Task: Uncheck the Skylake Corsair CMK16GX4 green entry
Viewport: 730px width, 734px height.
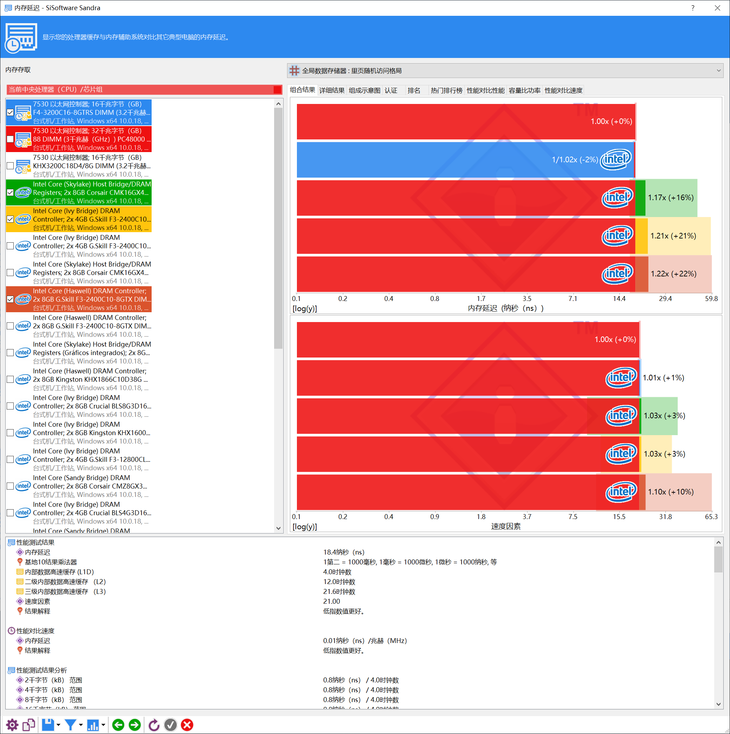Action: point(10,192)
